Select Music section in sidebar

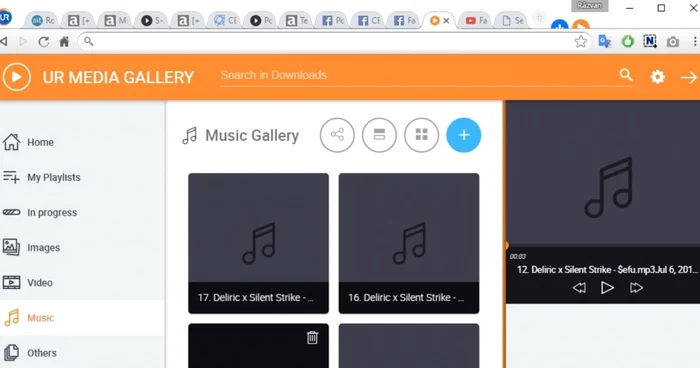click(83, 318)
